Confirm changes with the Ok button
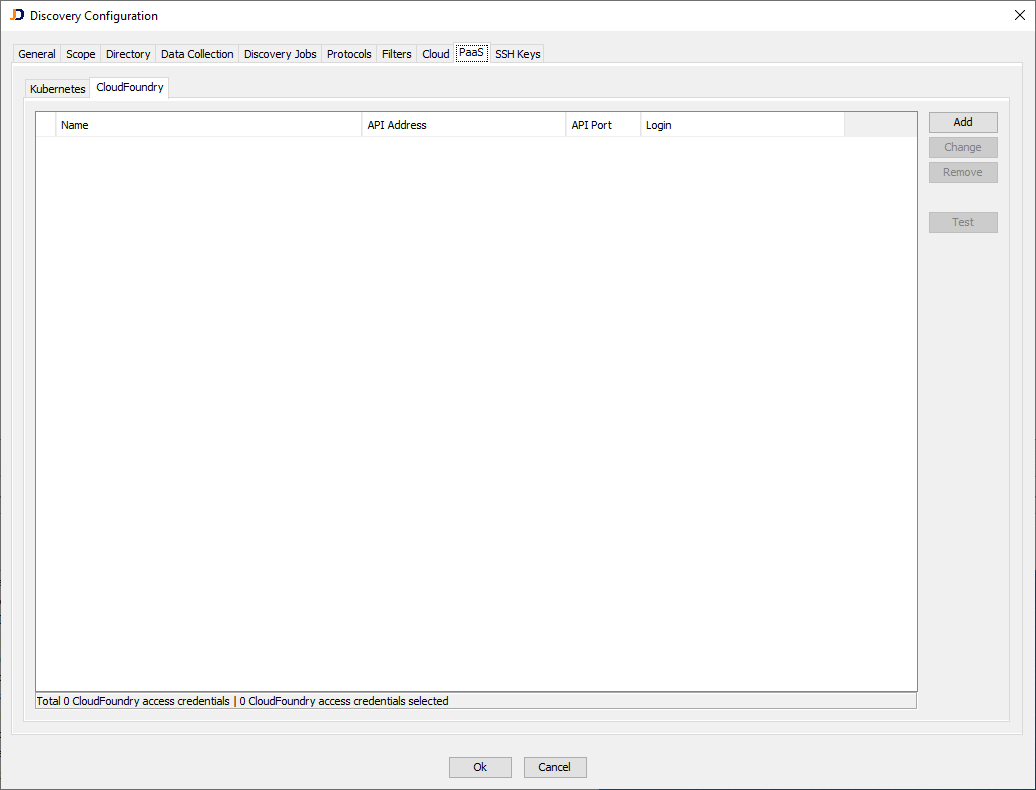The width and height of the screenshot is (1036, 790). (x=480, y=767)
